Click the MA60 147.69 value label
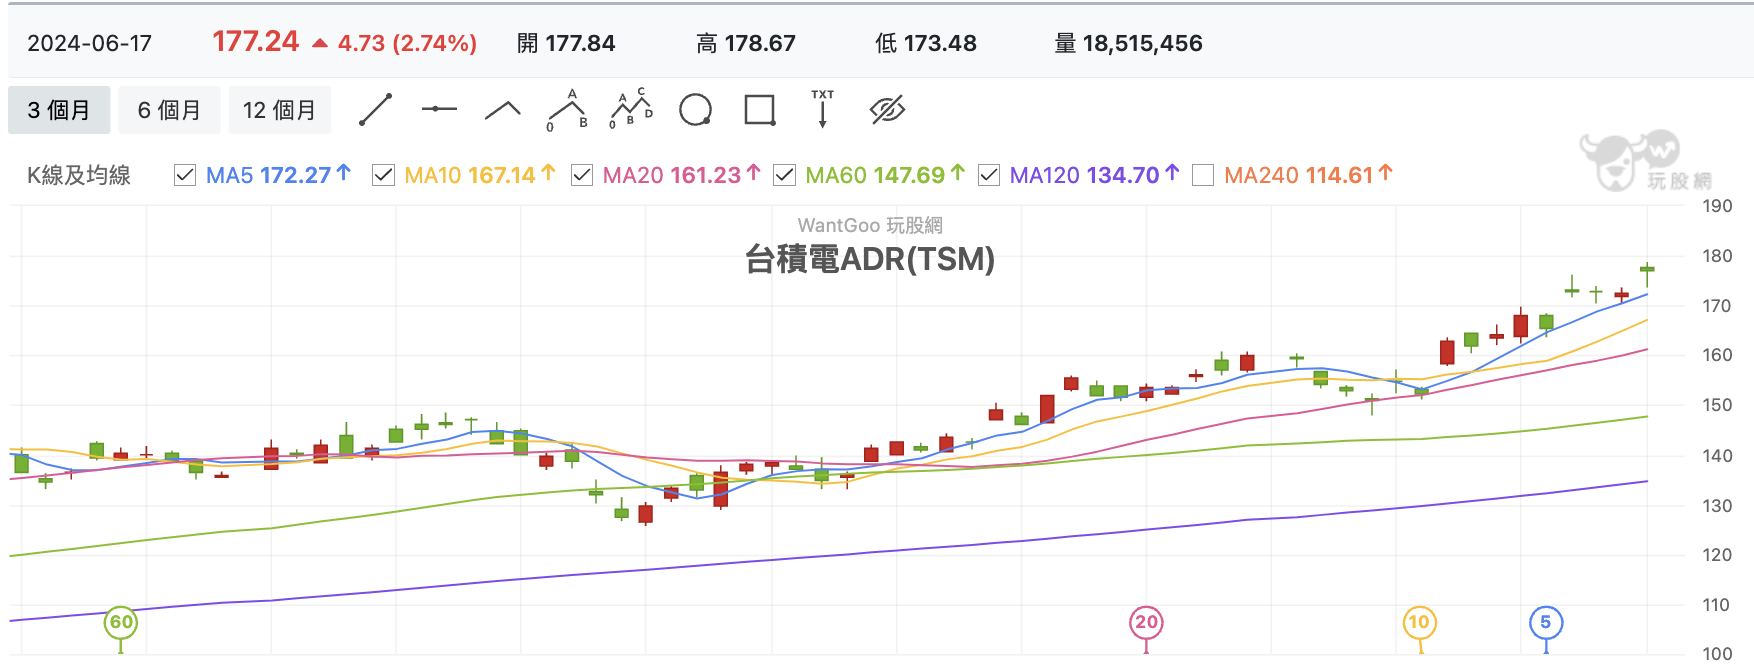 [x=884, y=175]
